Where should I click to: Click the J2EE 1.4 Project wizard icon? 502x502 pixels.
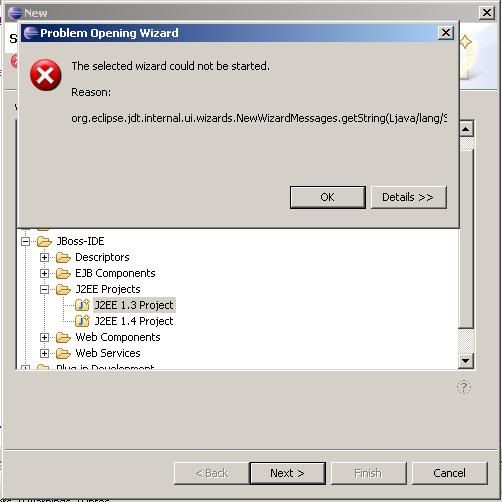tap(82, 321)
